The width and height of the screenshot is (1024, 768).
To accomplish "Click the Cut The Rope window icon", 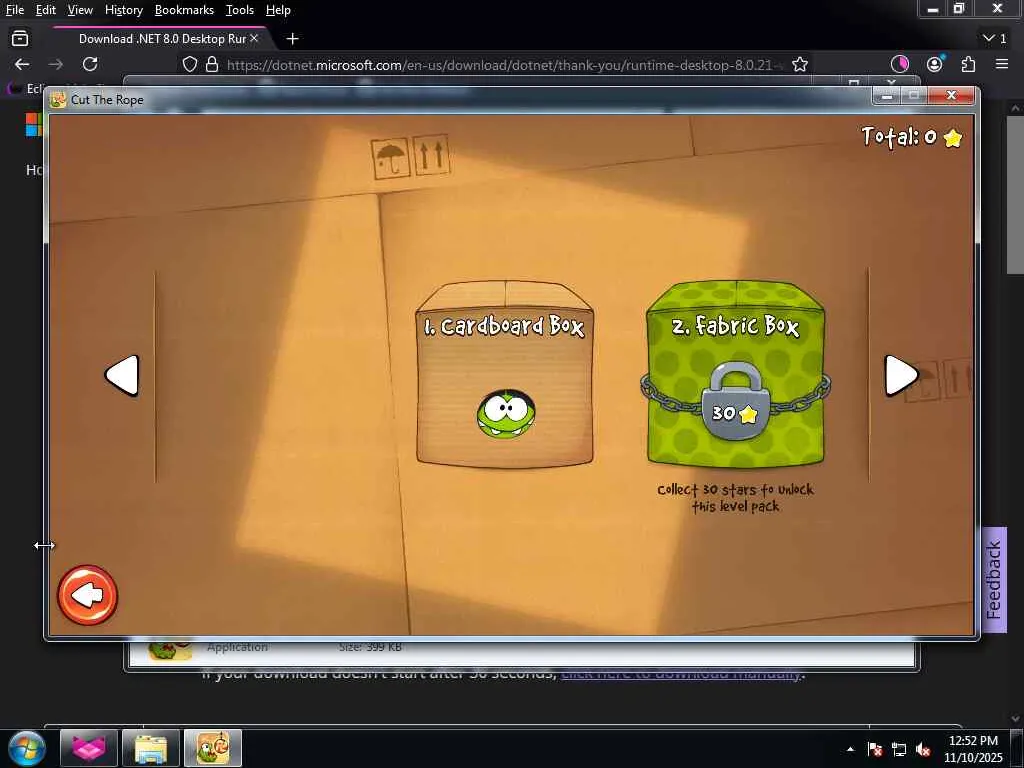I will 59,99.
